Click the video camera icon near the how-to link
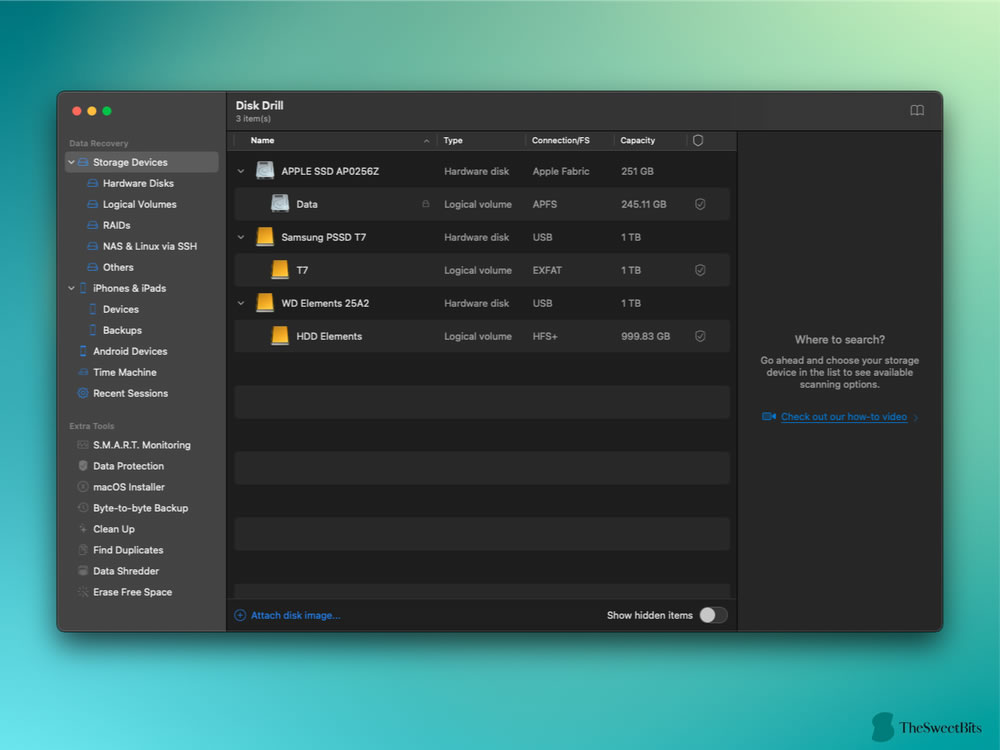Image resolution: width=1000 pixels, height=750 pixels. 768,416
